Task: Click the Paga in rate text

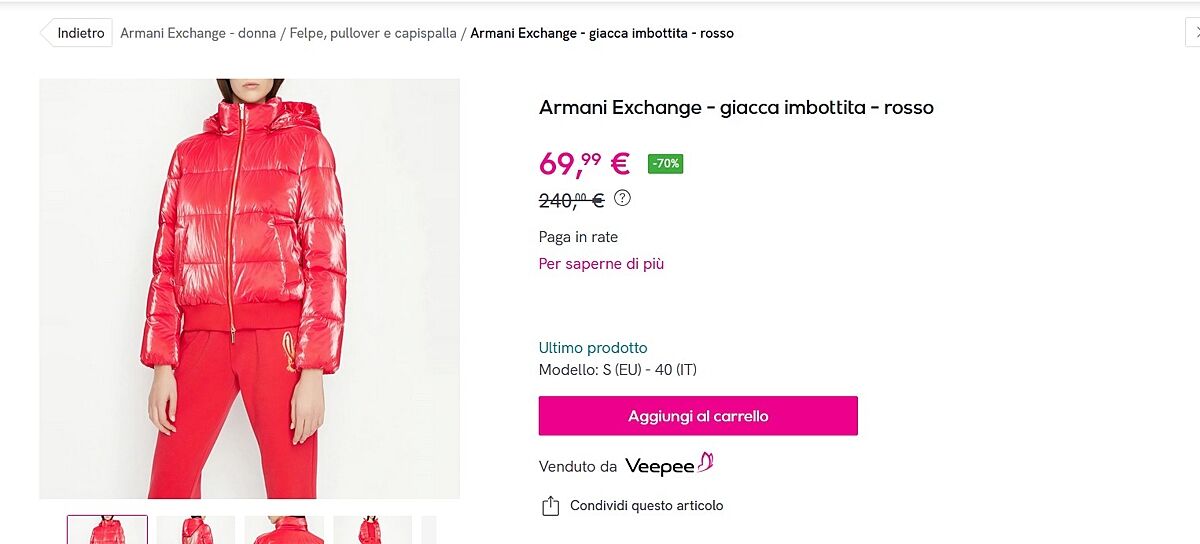Action: pyautogui.click(x=578, y=237)
